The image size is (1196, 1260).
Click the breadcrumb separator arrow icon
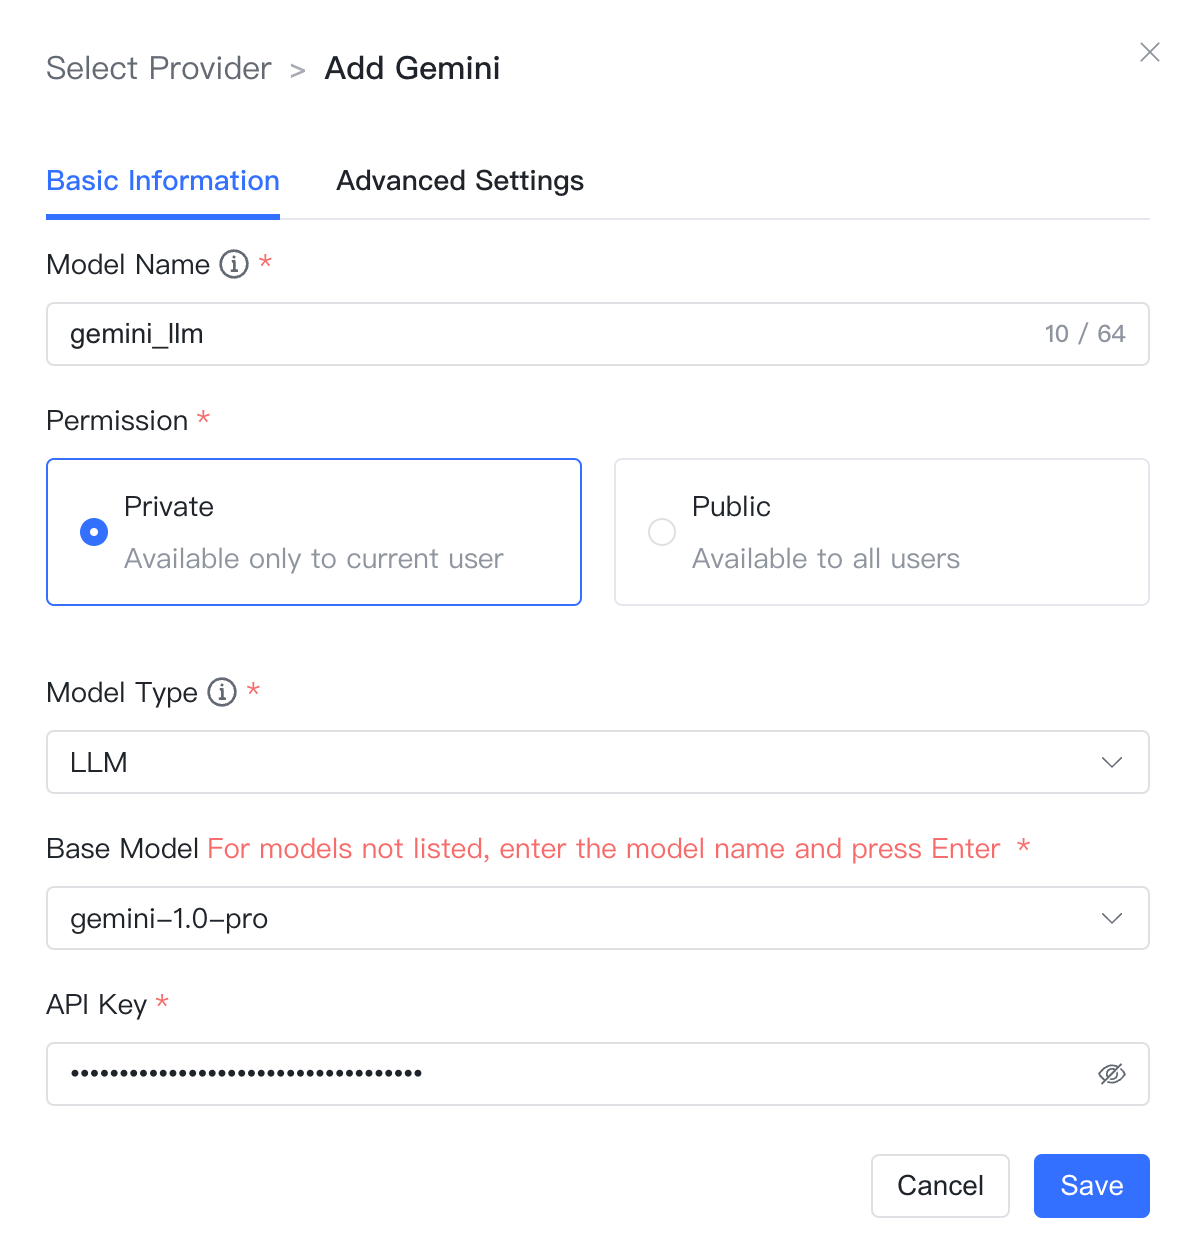[298, 70]
